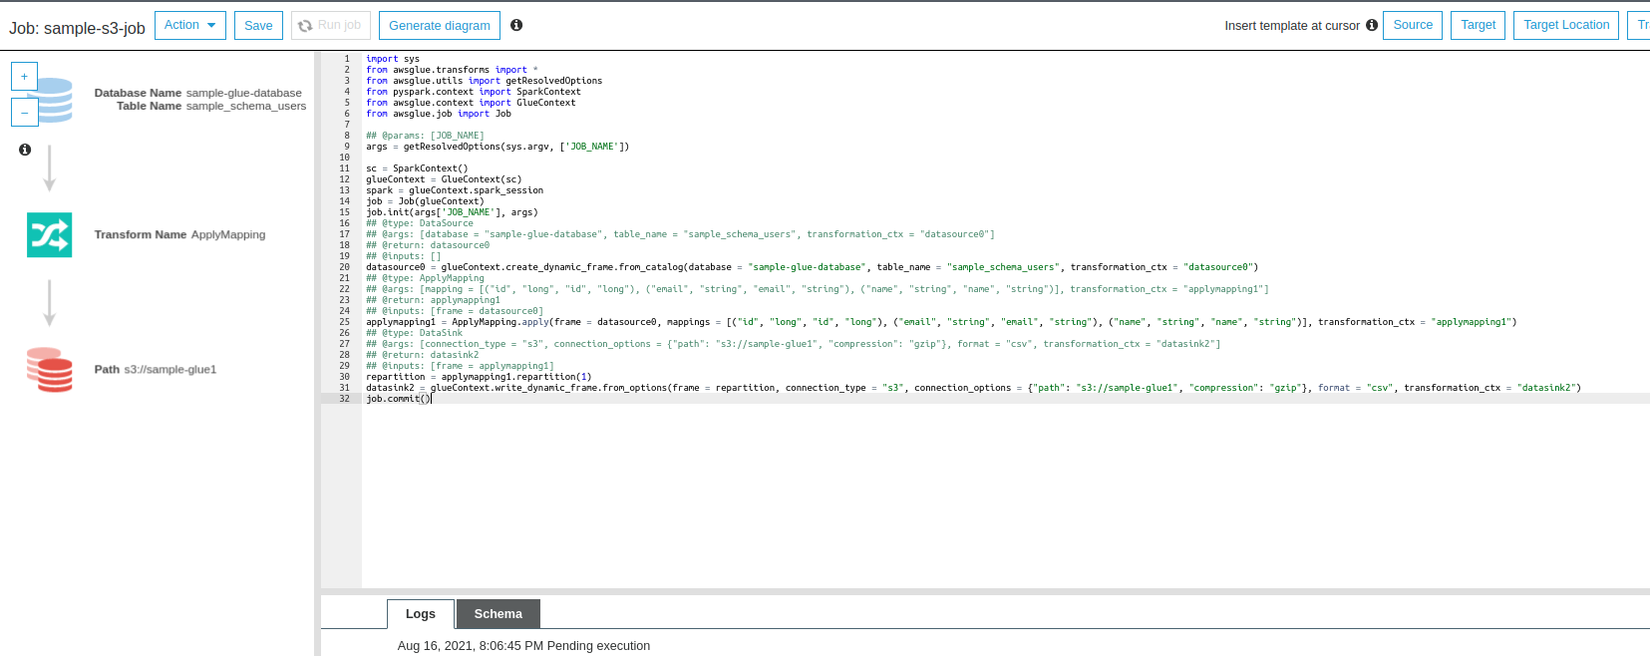Click info icon below zoom buttons
The height and width of the screenshot is (656, 1650).
[x=25, y=150]
